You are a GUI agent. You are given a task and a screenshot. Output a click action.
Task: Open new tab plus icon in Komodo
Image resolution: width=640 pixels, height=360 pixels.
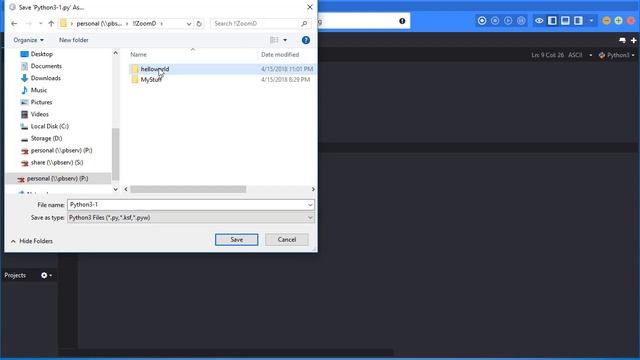point(633,40)
